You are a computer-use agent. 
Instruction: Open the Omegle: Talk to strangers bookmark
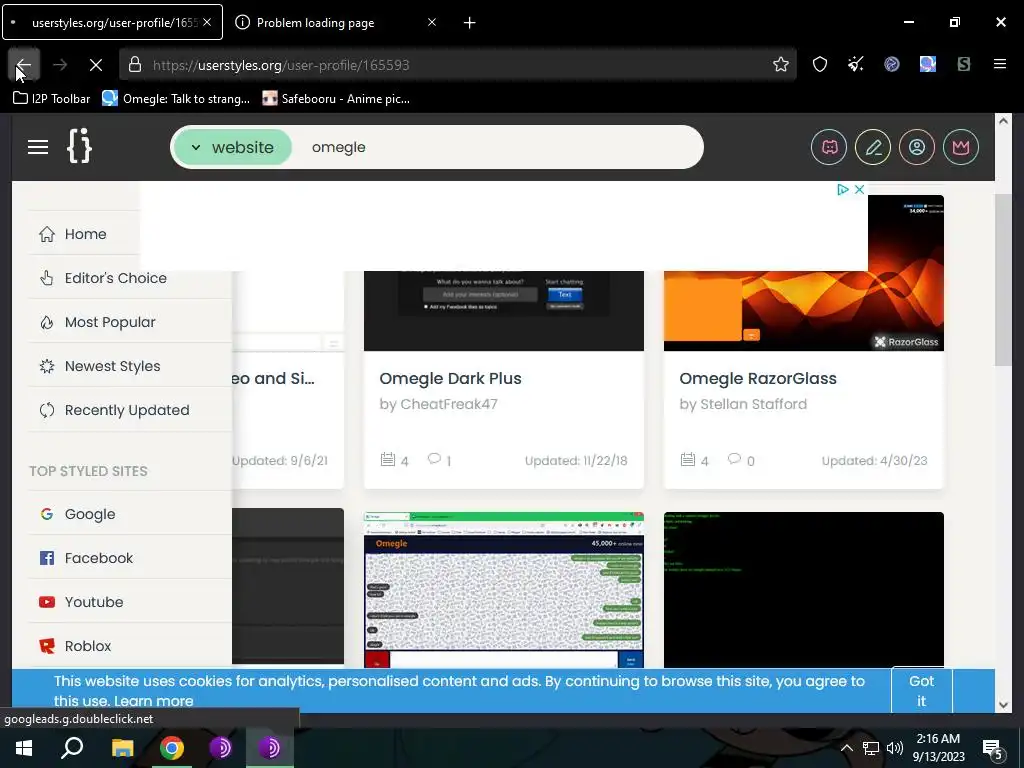pyautogui.click(x=176, y=99)
